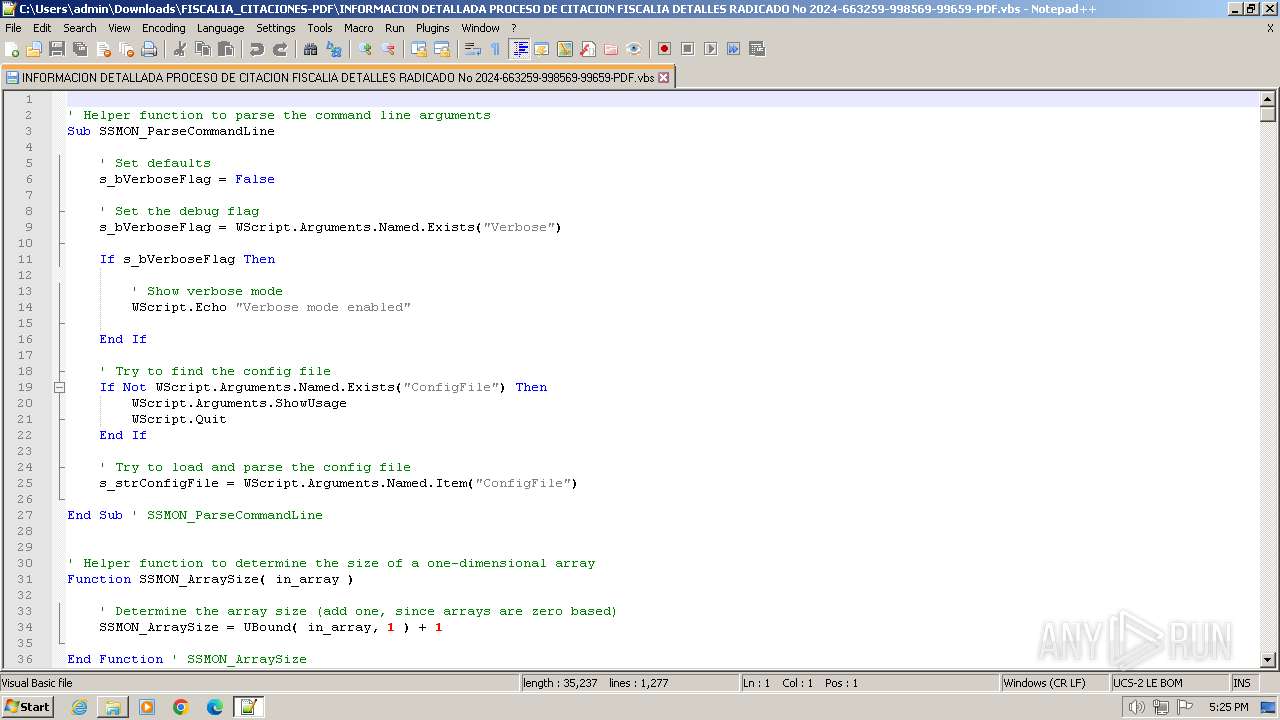This screenshot has width=1280, height=720.
Task: Print the document using toolbar icon
Action: click(x=149, y=49)
